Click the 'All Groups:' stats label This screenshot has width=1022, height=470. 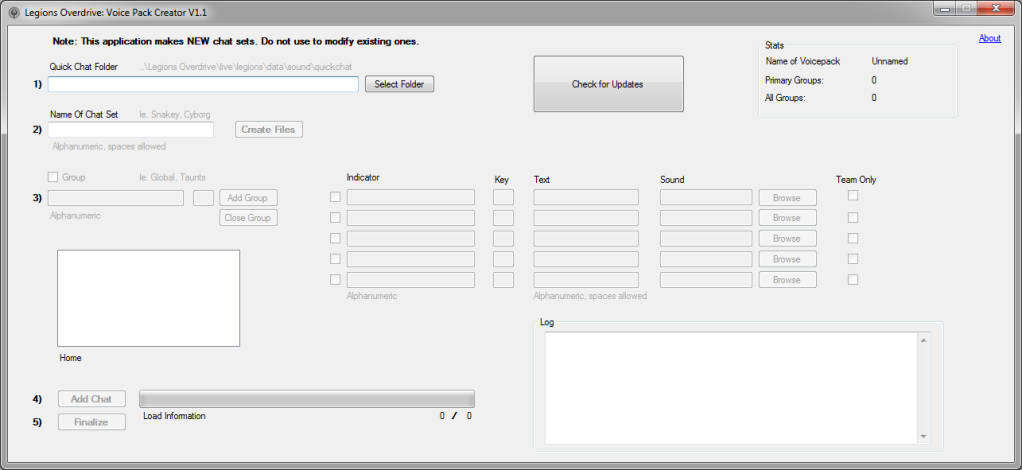785,98
